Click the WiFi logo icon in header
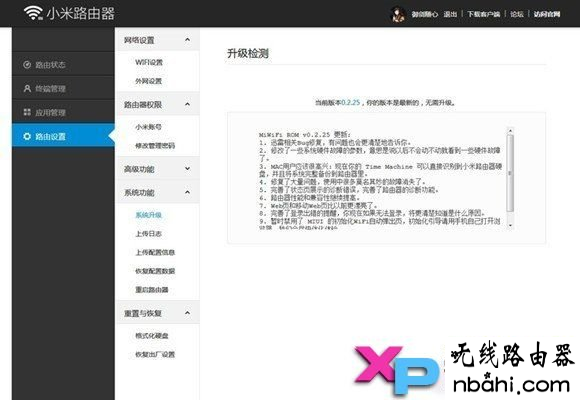 click(33, 13)
